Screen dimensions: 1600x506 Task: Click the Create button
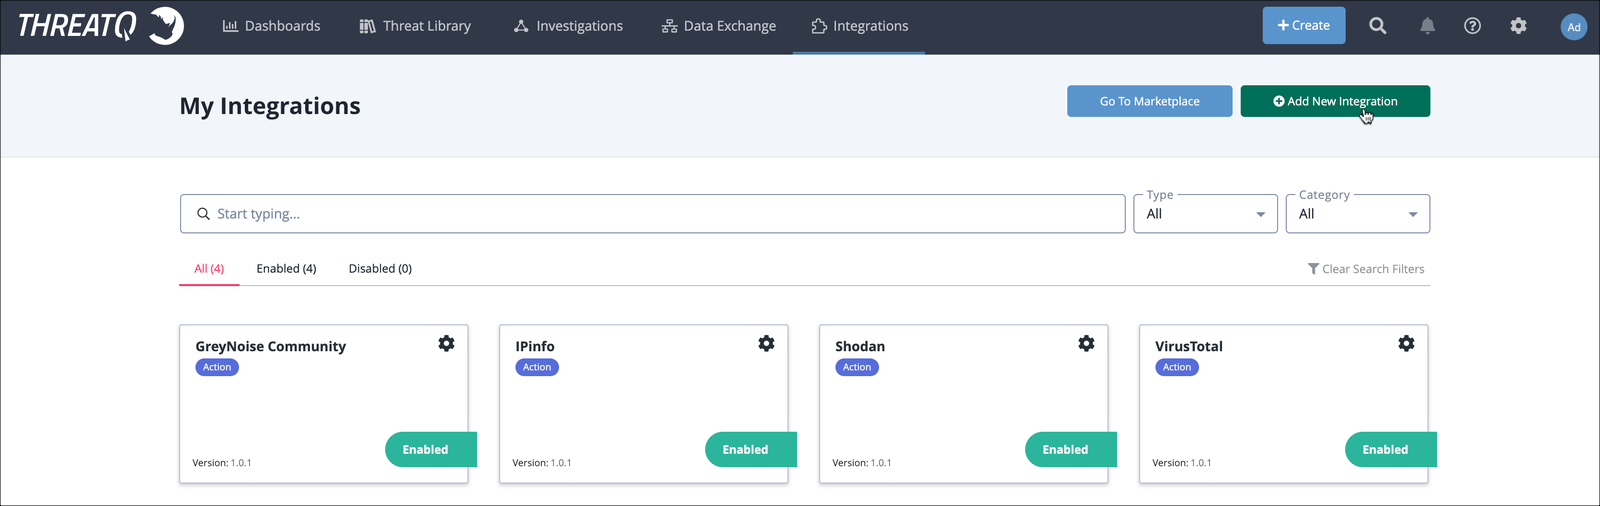tap(1304, 25)
